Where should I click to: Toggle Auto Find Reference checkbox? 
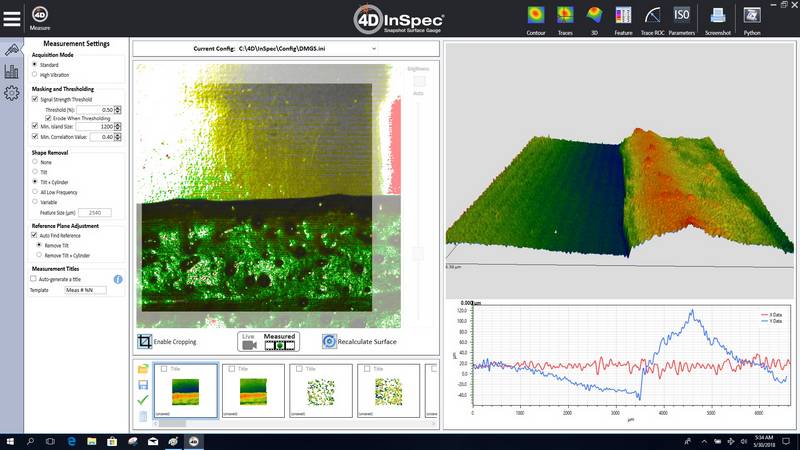[34, 235]
